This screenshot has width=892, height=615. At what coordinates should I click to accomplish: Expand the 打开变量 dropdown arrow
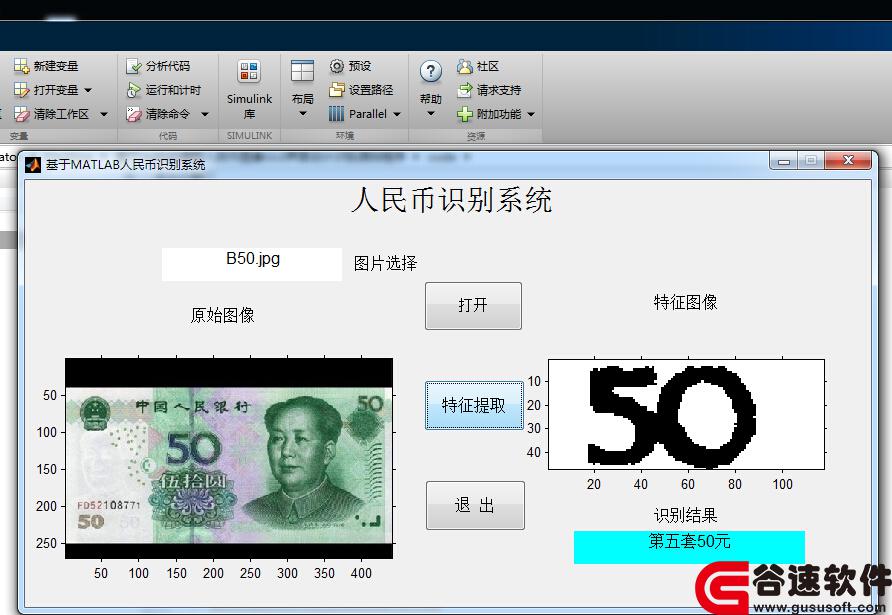click(88, 90)
